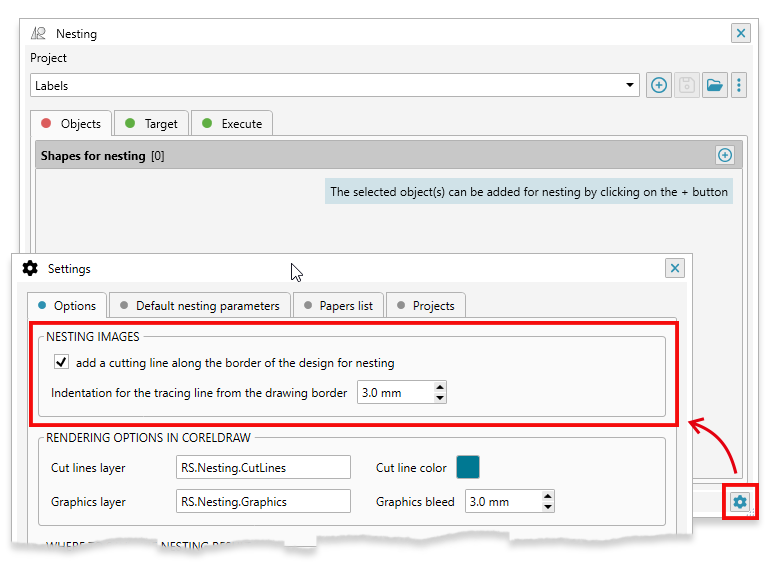Increase indentation for tracing line value

point(440,387)
